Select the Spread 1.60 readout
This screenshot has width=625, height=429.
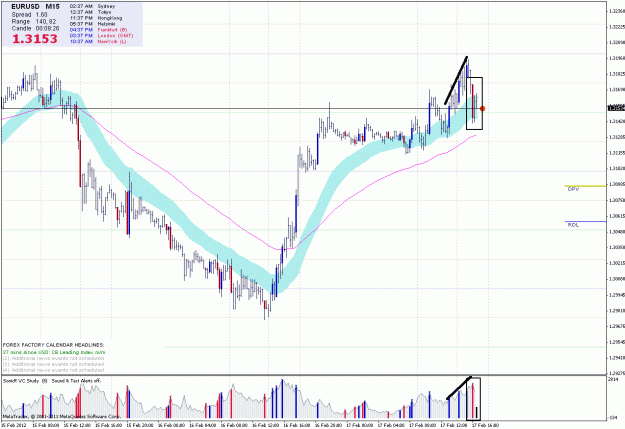click(29, 14)
